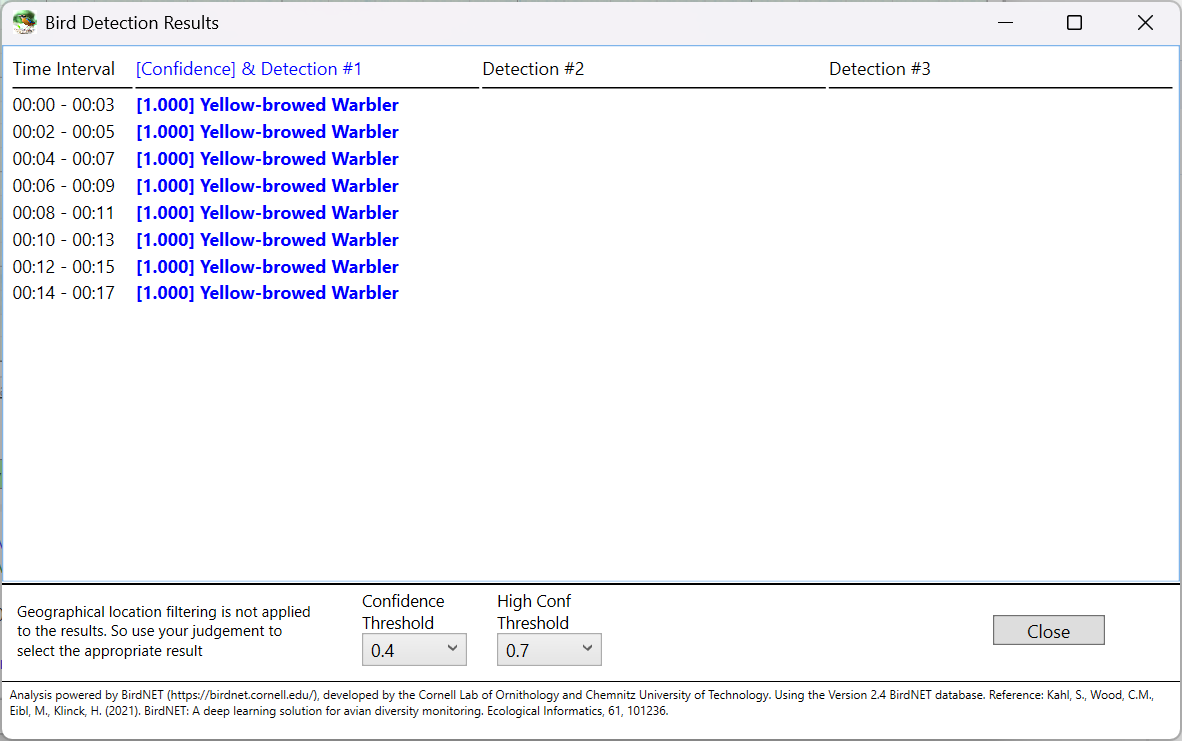Click the High Conf Threshold label

pyautogui.click(x=534, y=612)
